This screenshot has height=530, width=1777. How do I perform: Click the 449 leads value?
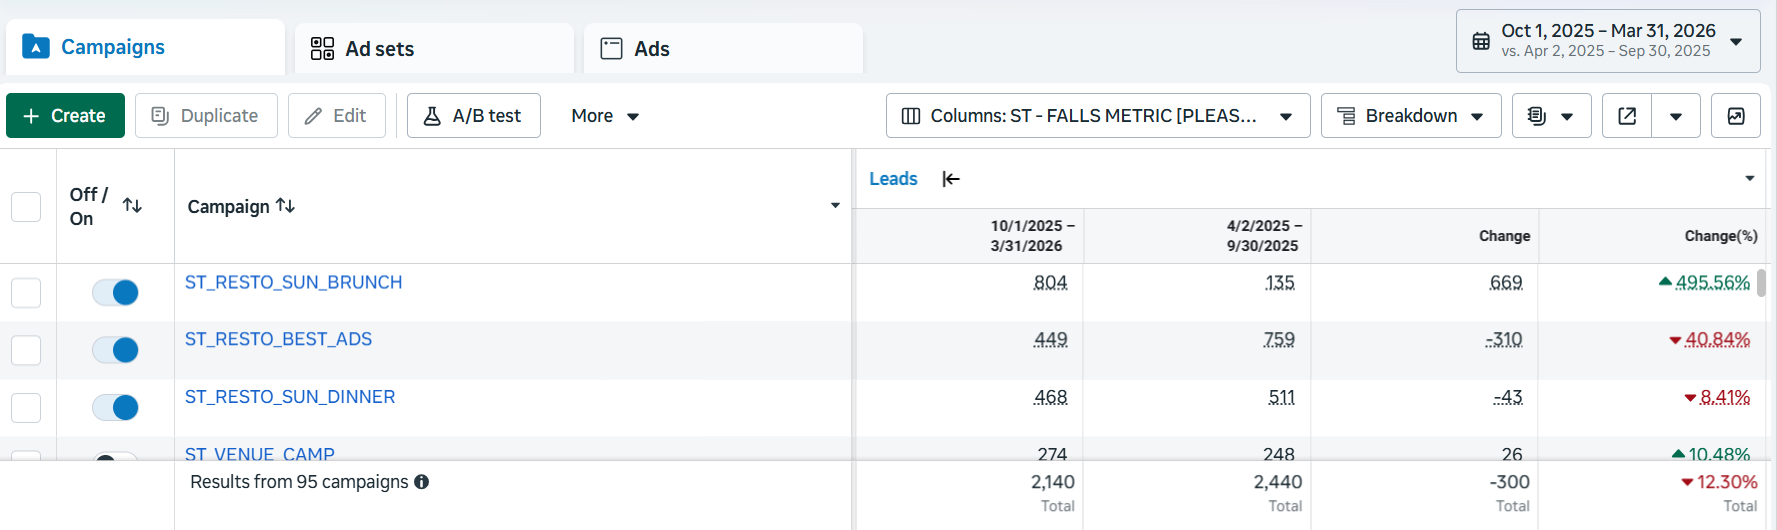point(1050,340)
